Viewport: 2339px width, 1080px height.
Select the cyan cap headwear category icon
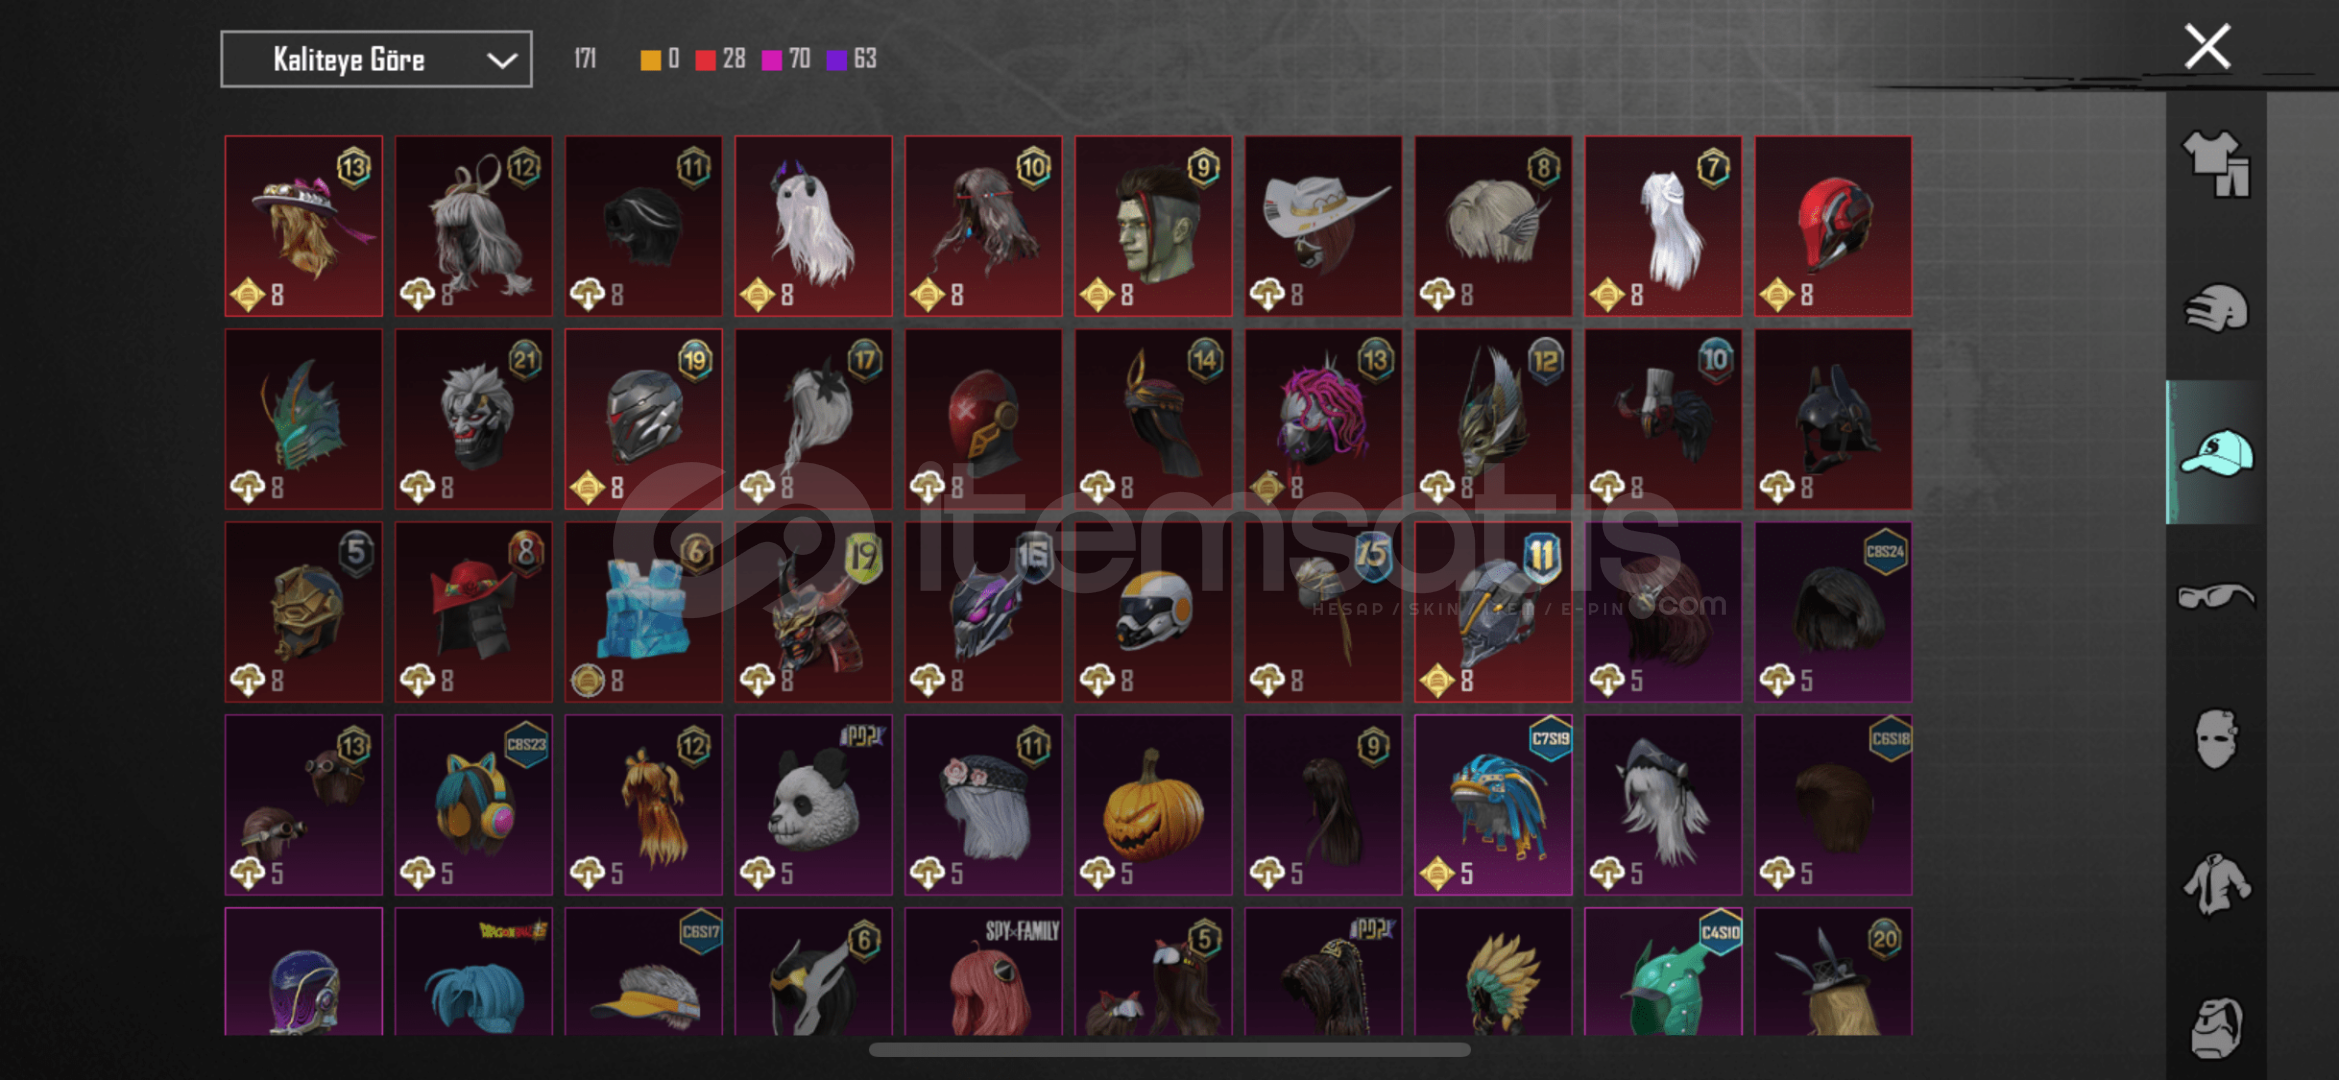(x=2216, y=453)
